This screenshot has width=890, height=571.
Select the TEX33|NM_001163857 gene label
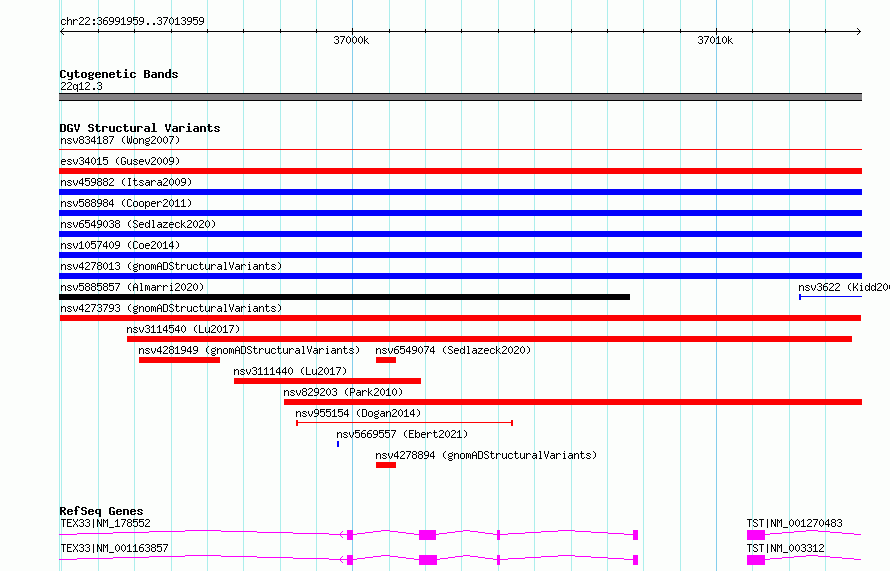[114, 548]
